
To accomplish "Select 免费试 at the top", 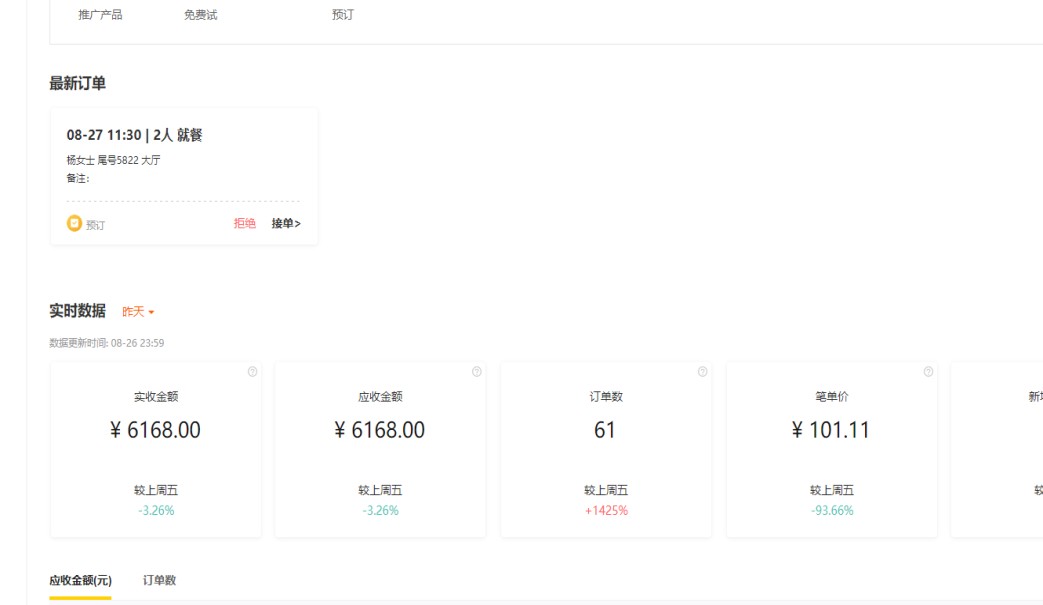I will [200, 15].
